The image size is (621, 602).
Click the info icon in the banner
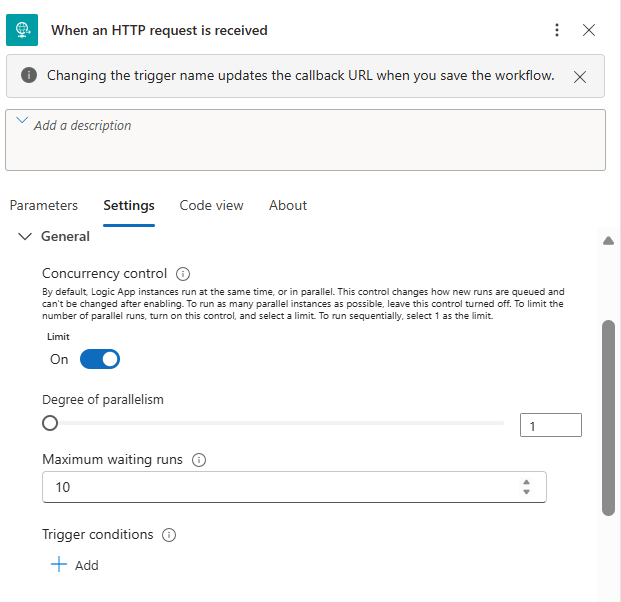tap(29, 76)
